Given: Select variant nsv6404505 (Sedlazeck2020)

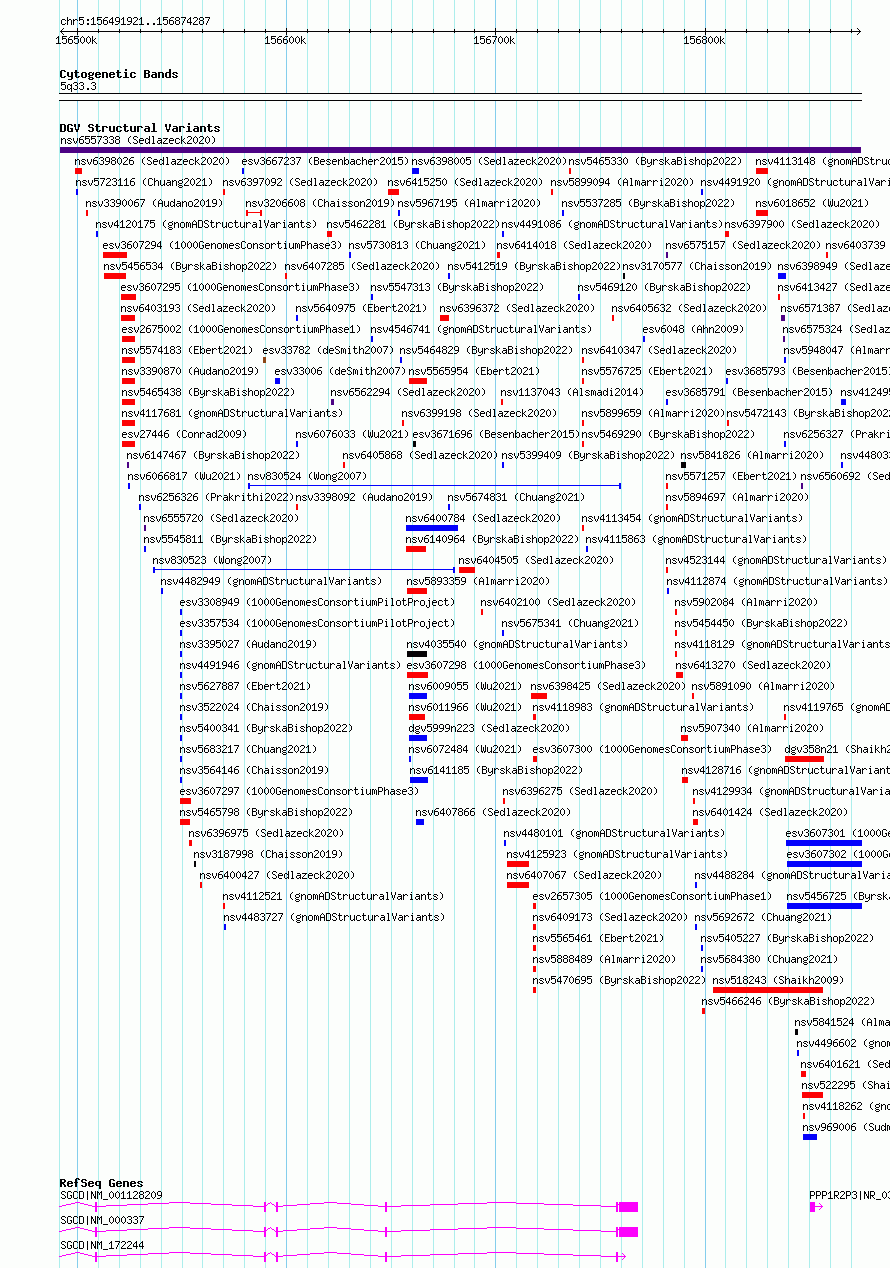Looking at the screenshot, I should (x=536, y=560).
